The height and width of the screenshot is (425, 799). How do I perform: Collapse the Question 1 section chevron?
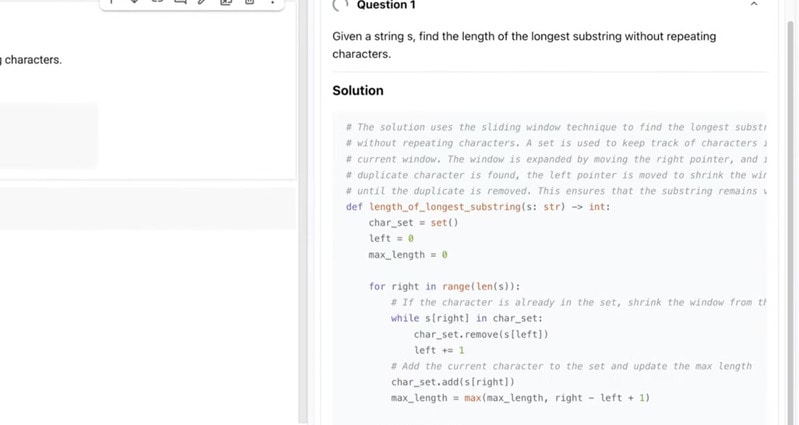click(x=754, y=5)
